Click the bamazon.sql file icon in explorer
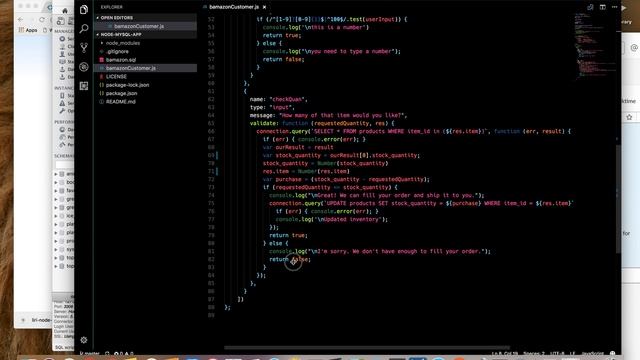Viewport: 640px width, 360px height. (x=102, y=60)
